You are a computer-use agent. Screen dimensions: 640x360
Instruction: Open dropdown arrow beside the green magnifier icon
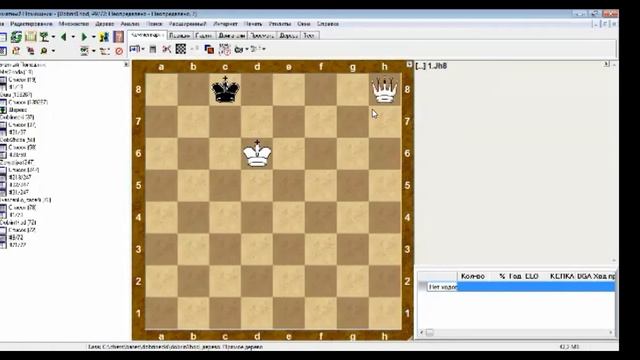[53, 51]
